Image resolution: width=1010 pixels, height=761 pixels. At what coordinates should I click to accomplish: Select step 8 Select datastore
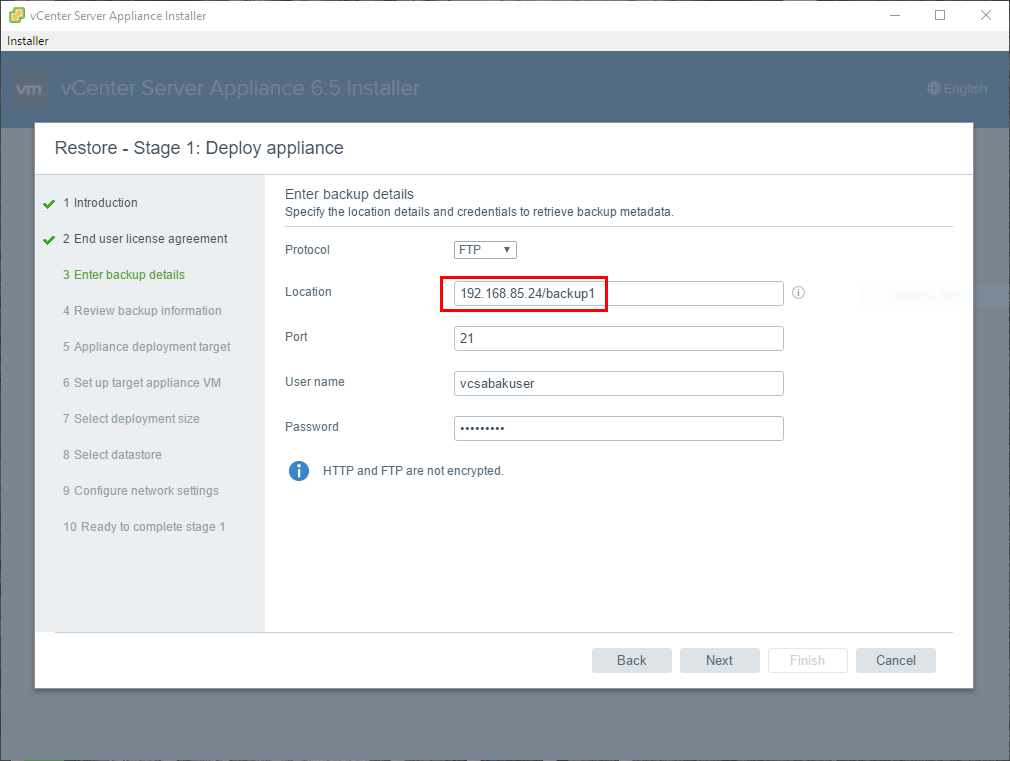112,456
